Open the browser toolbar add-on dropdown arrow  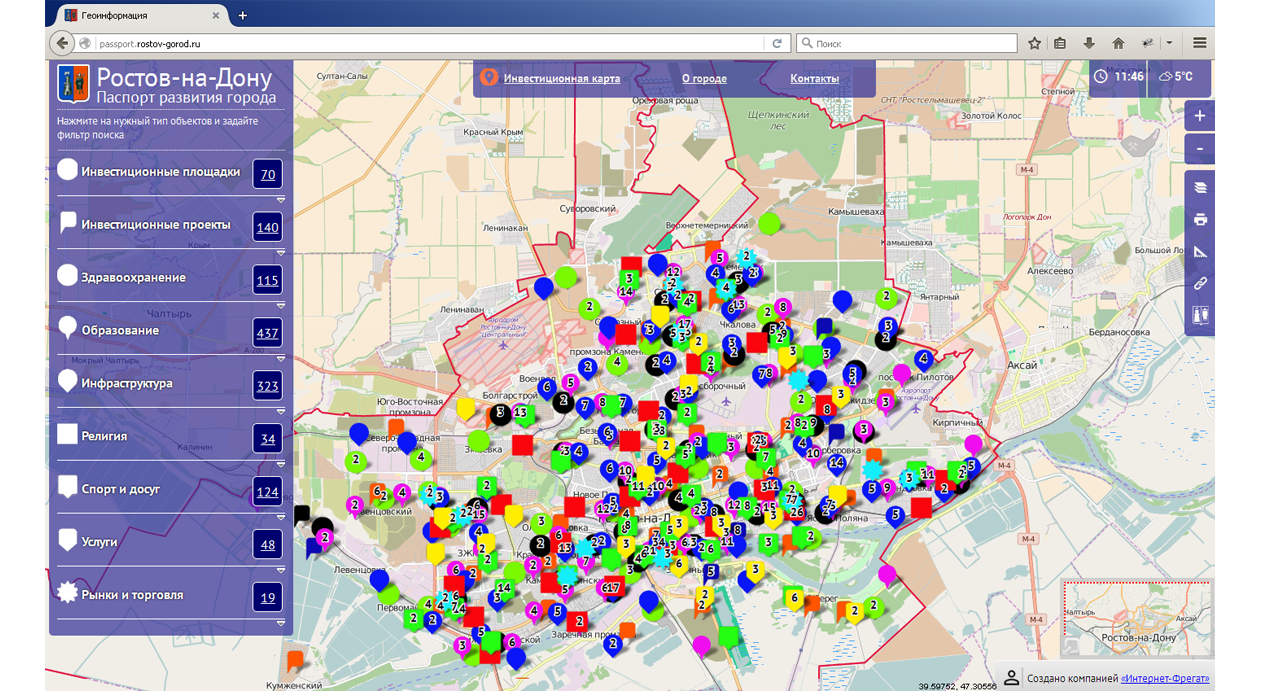(x=1168, y=43)
